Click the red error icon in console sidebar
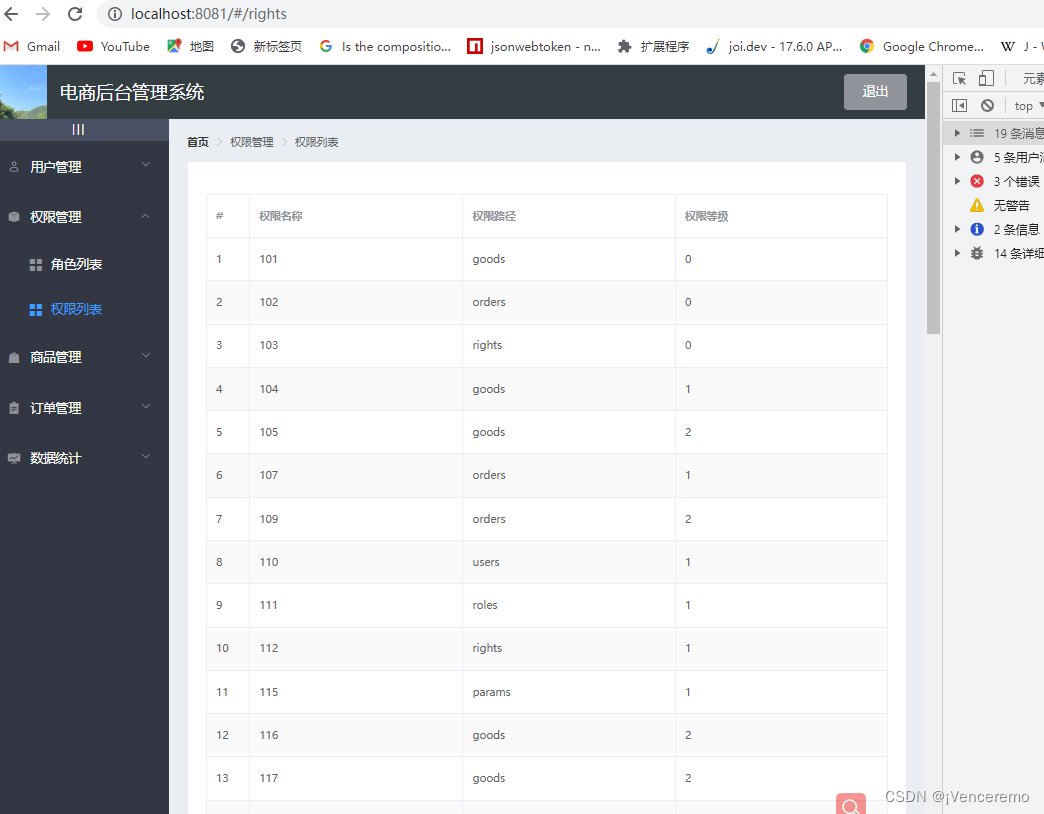This screenshot has height=814, width=1044. (976, 180)
